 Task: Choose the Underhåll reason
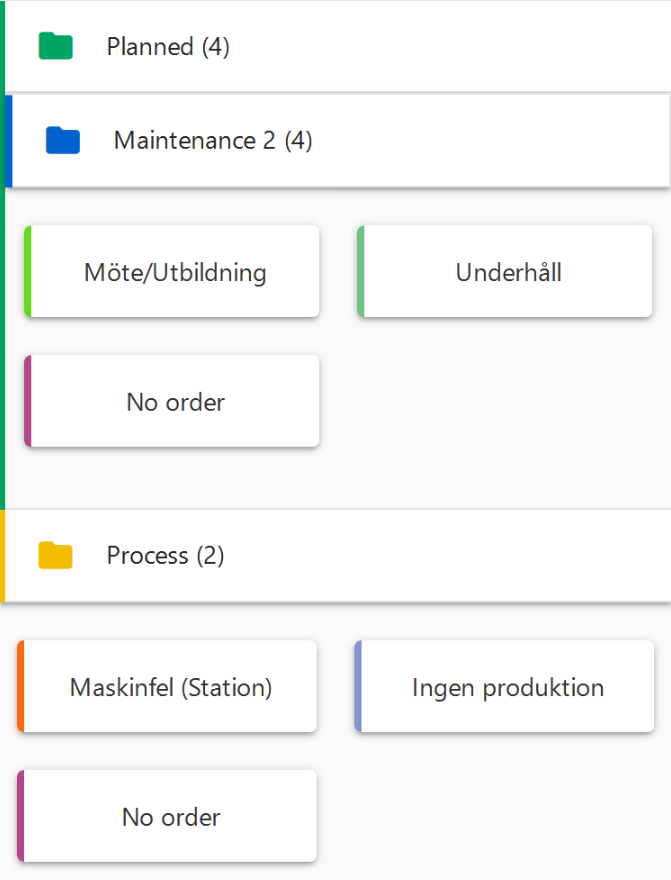click(508, 272)
